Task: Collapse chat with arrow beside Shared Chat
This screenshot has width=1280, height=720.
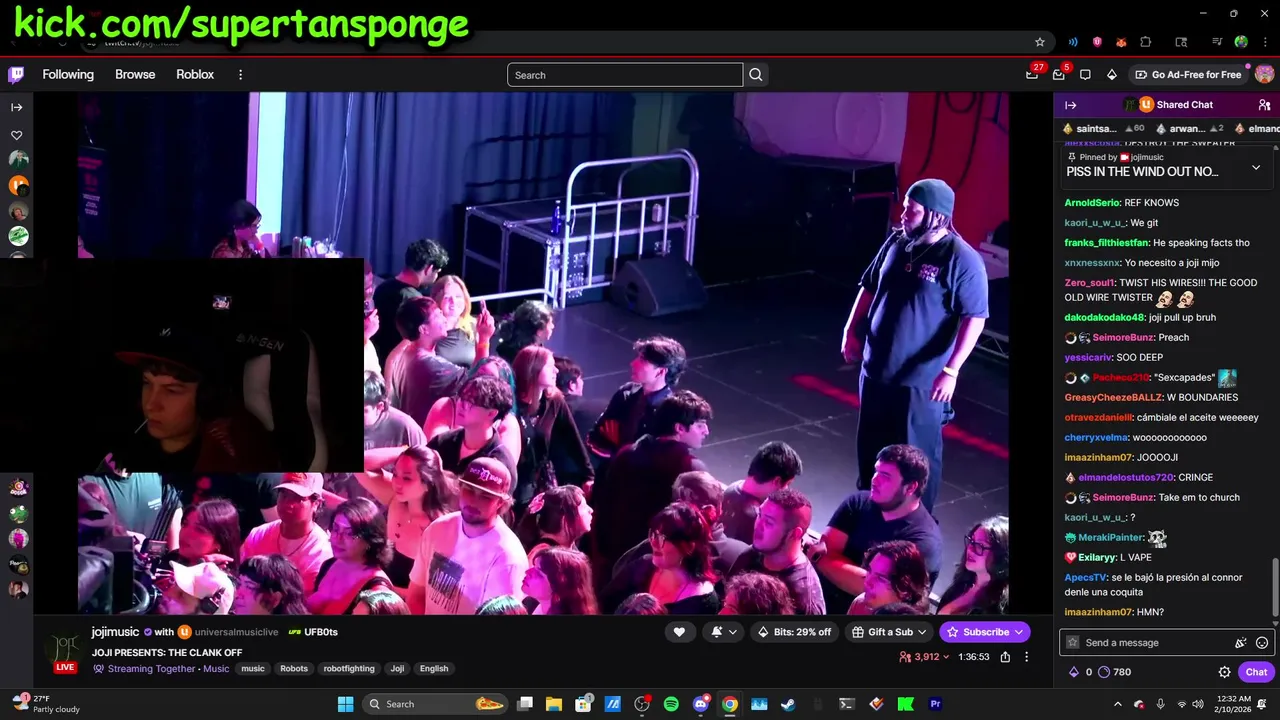Action: click(1070, 105)
